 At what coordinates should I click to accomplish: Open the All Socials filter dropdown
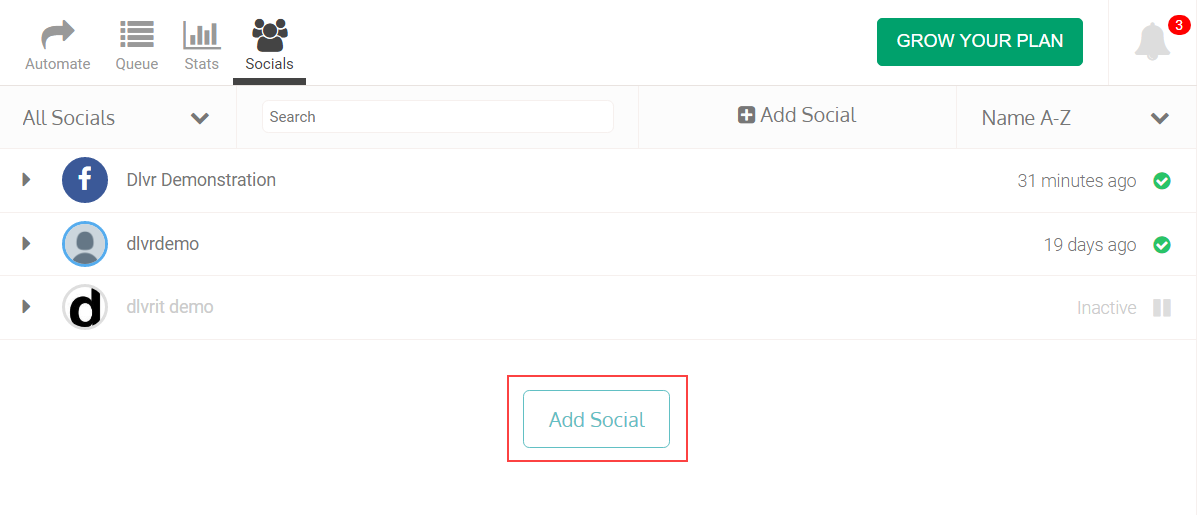coord(118,118)
